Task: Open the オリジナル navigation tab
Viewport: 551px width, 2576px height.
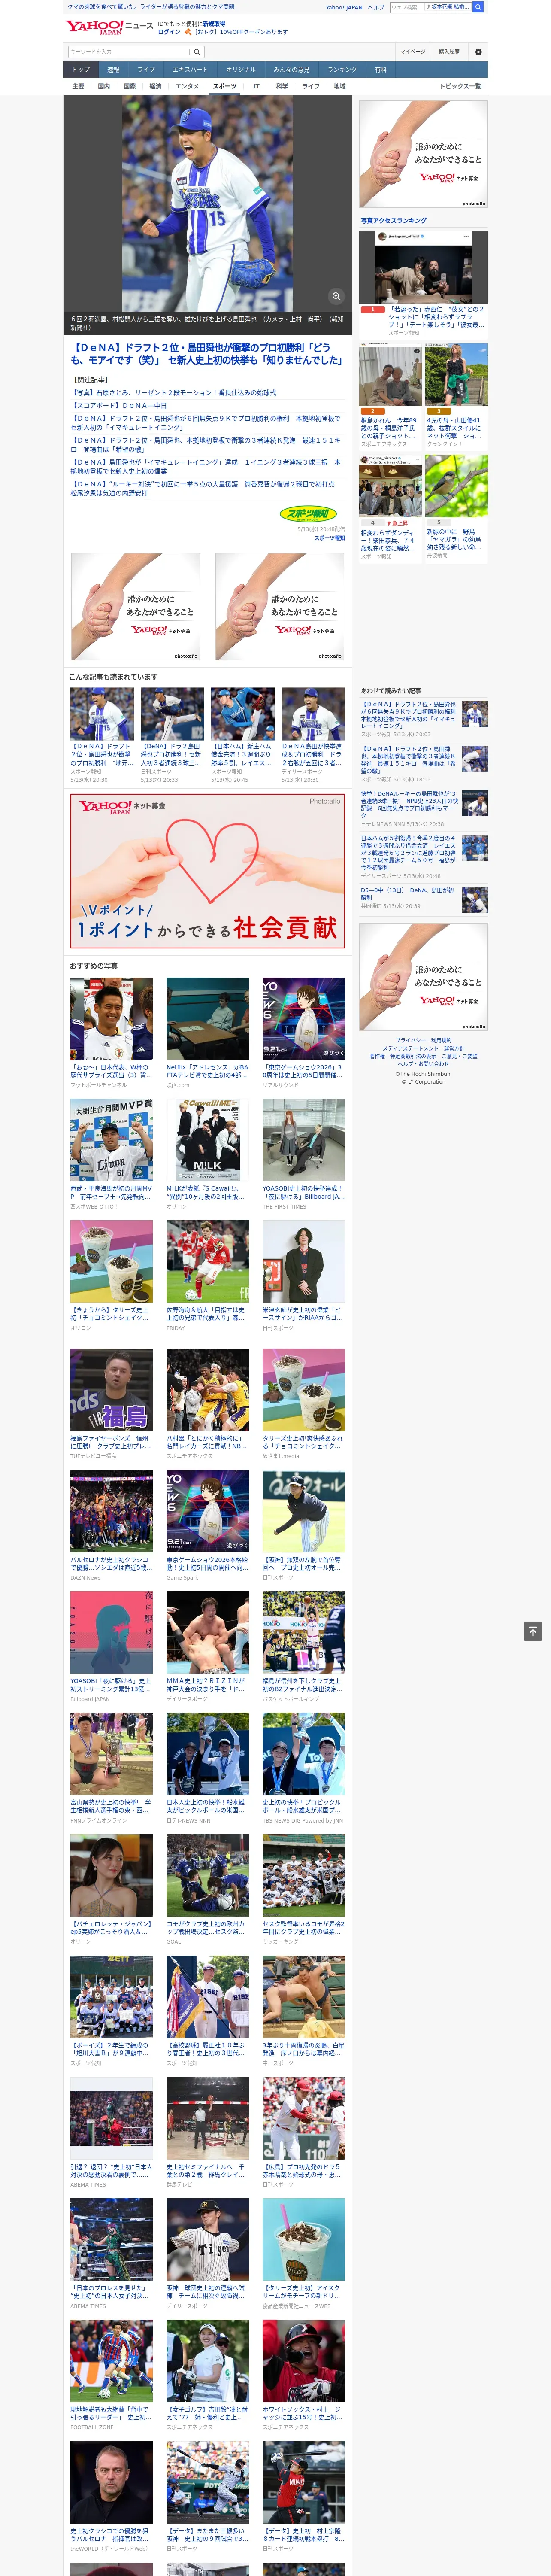Action: coord(241,70)
